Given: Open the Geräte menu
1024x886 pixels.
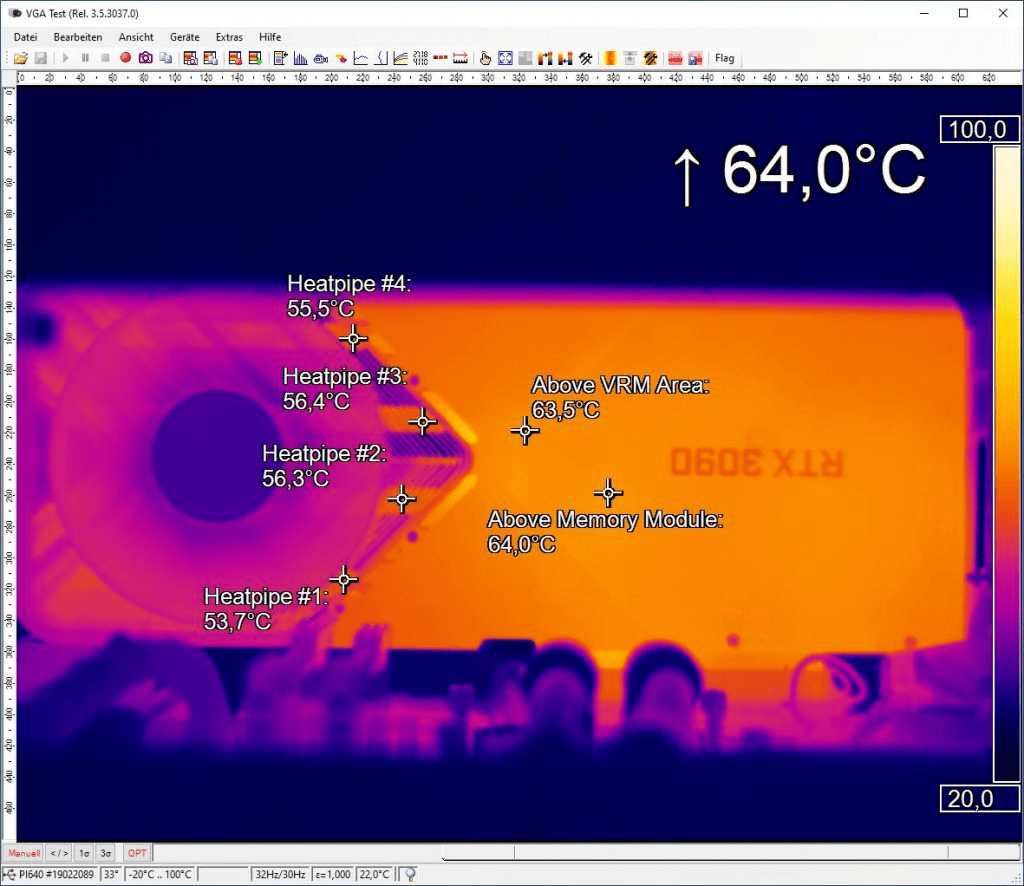Looking at the screenshot, I should tap(185, 37).
